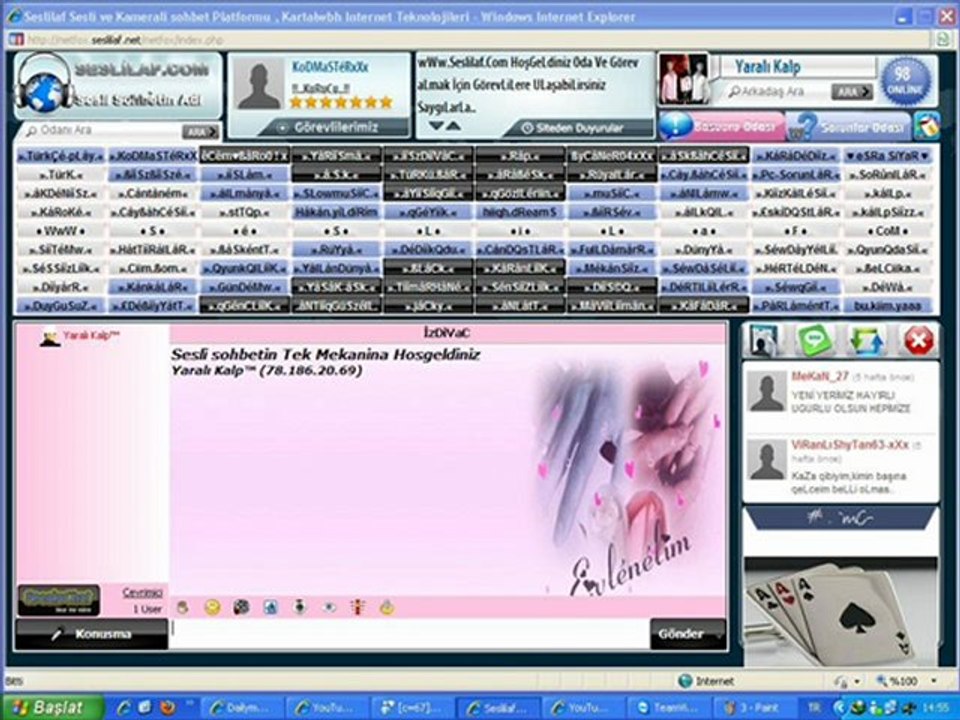960x720 pixels.
Task: Join the RüYä room
Action: click(336, 249)
